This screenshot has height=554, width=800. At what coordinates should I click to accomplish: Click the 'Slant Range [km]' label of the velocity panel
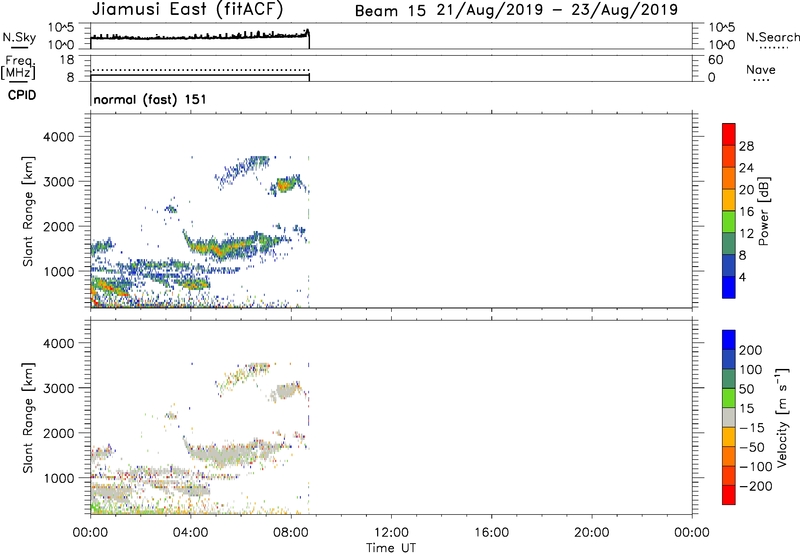28,418
